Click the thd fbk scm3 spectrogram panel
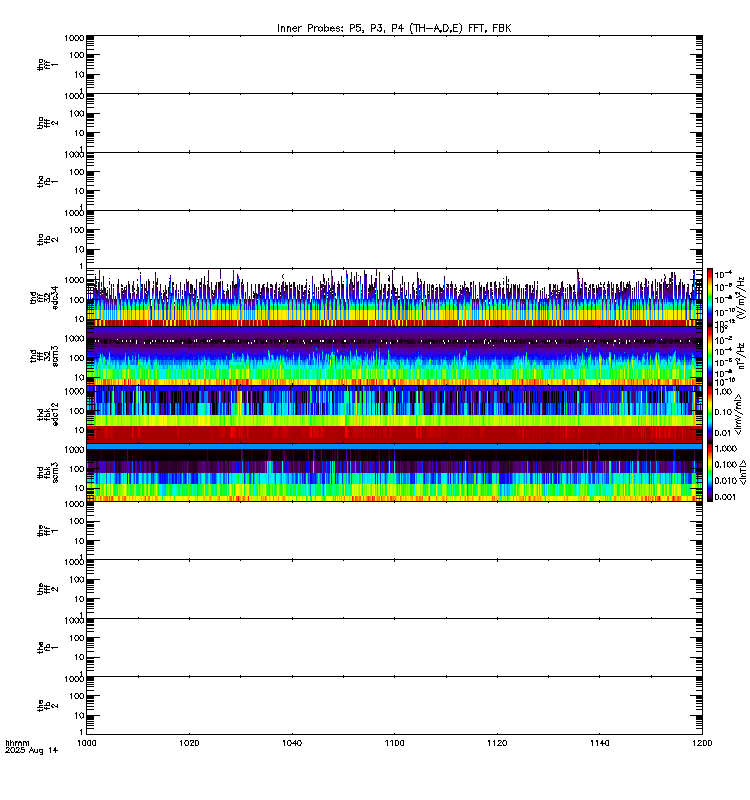Viewport: 750px width, 800px height. (x=394, y=472)
